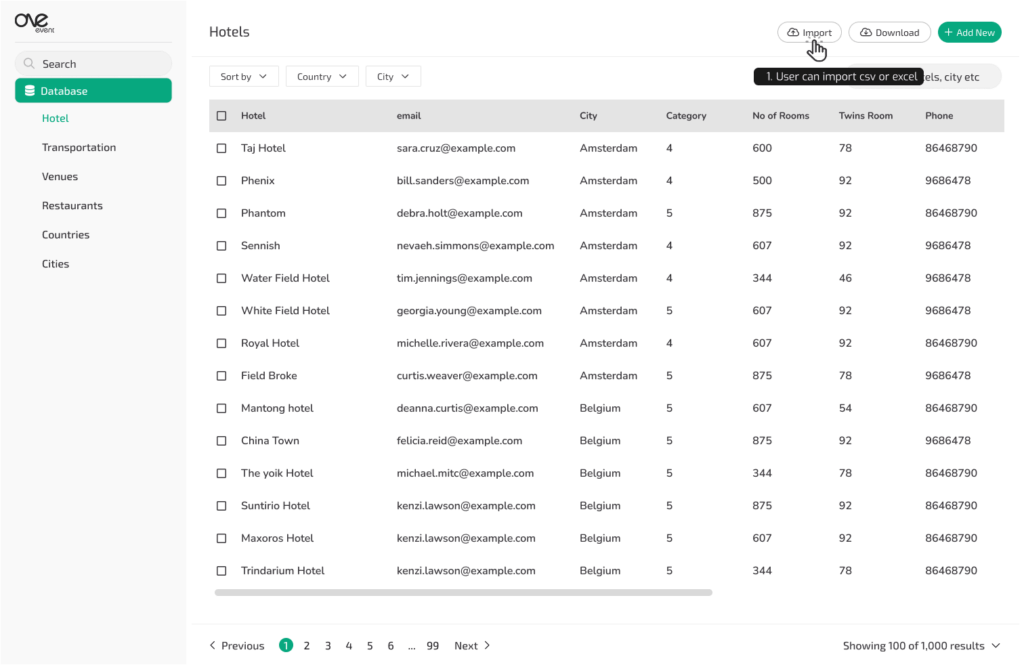
Task: Check the Taj Hotel row checkbox
Action: 222,148
